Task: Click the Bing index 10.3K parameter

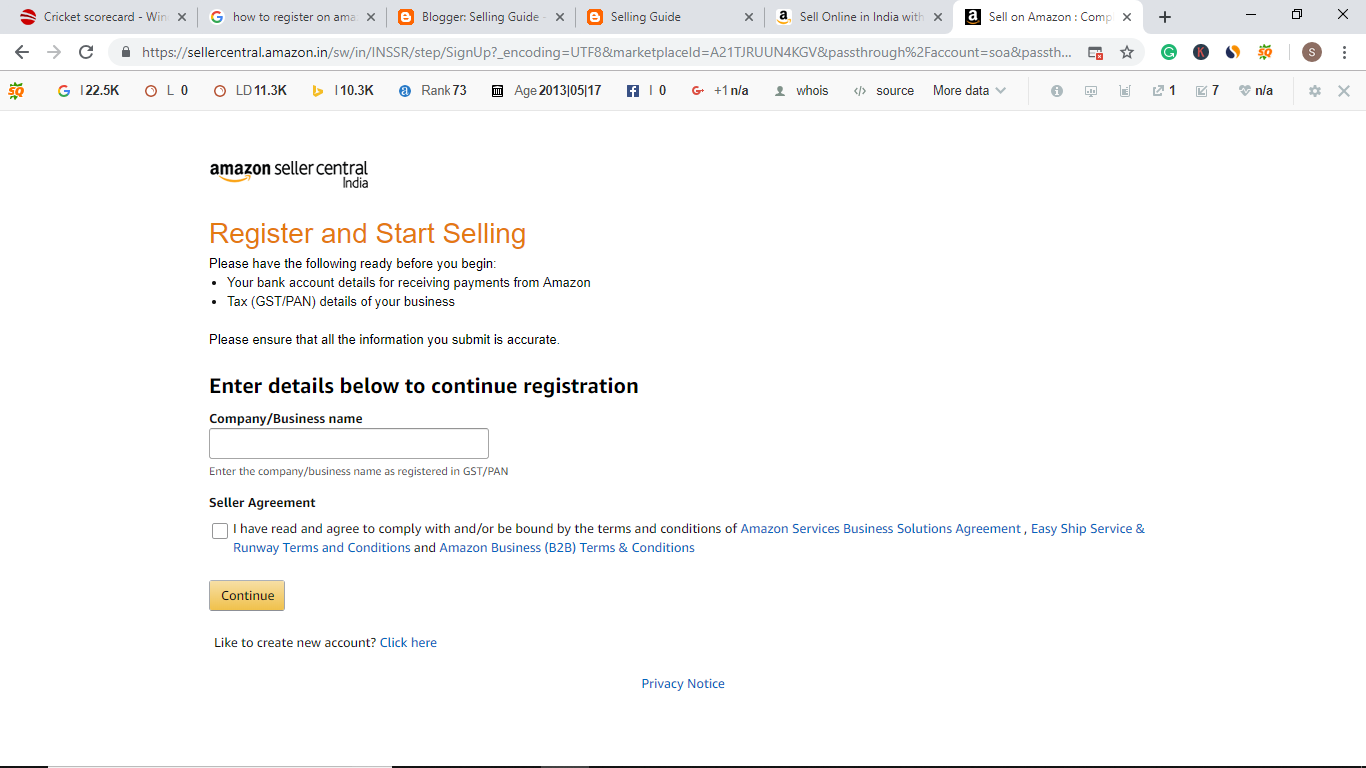Action: 342,91
